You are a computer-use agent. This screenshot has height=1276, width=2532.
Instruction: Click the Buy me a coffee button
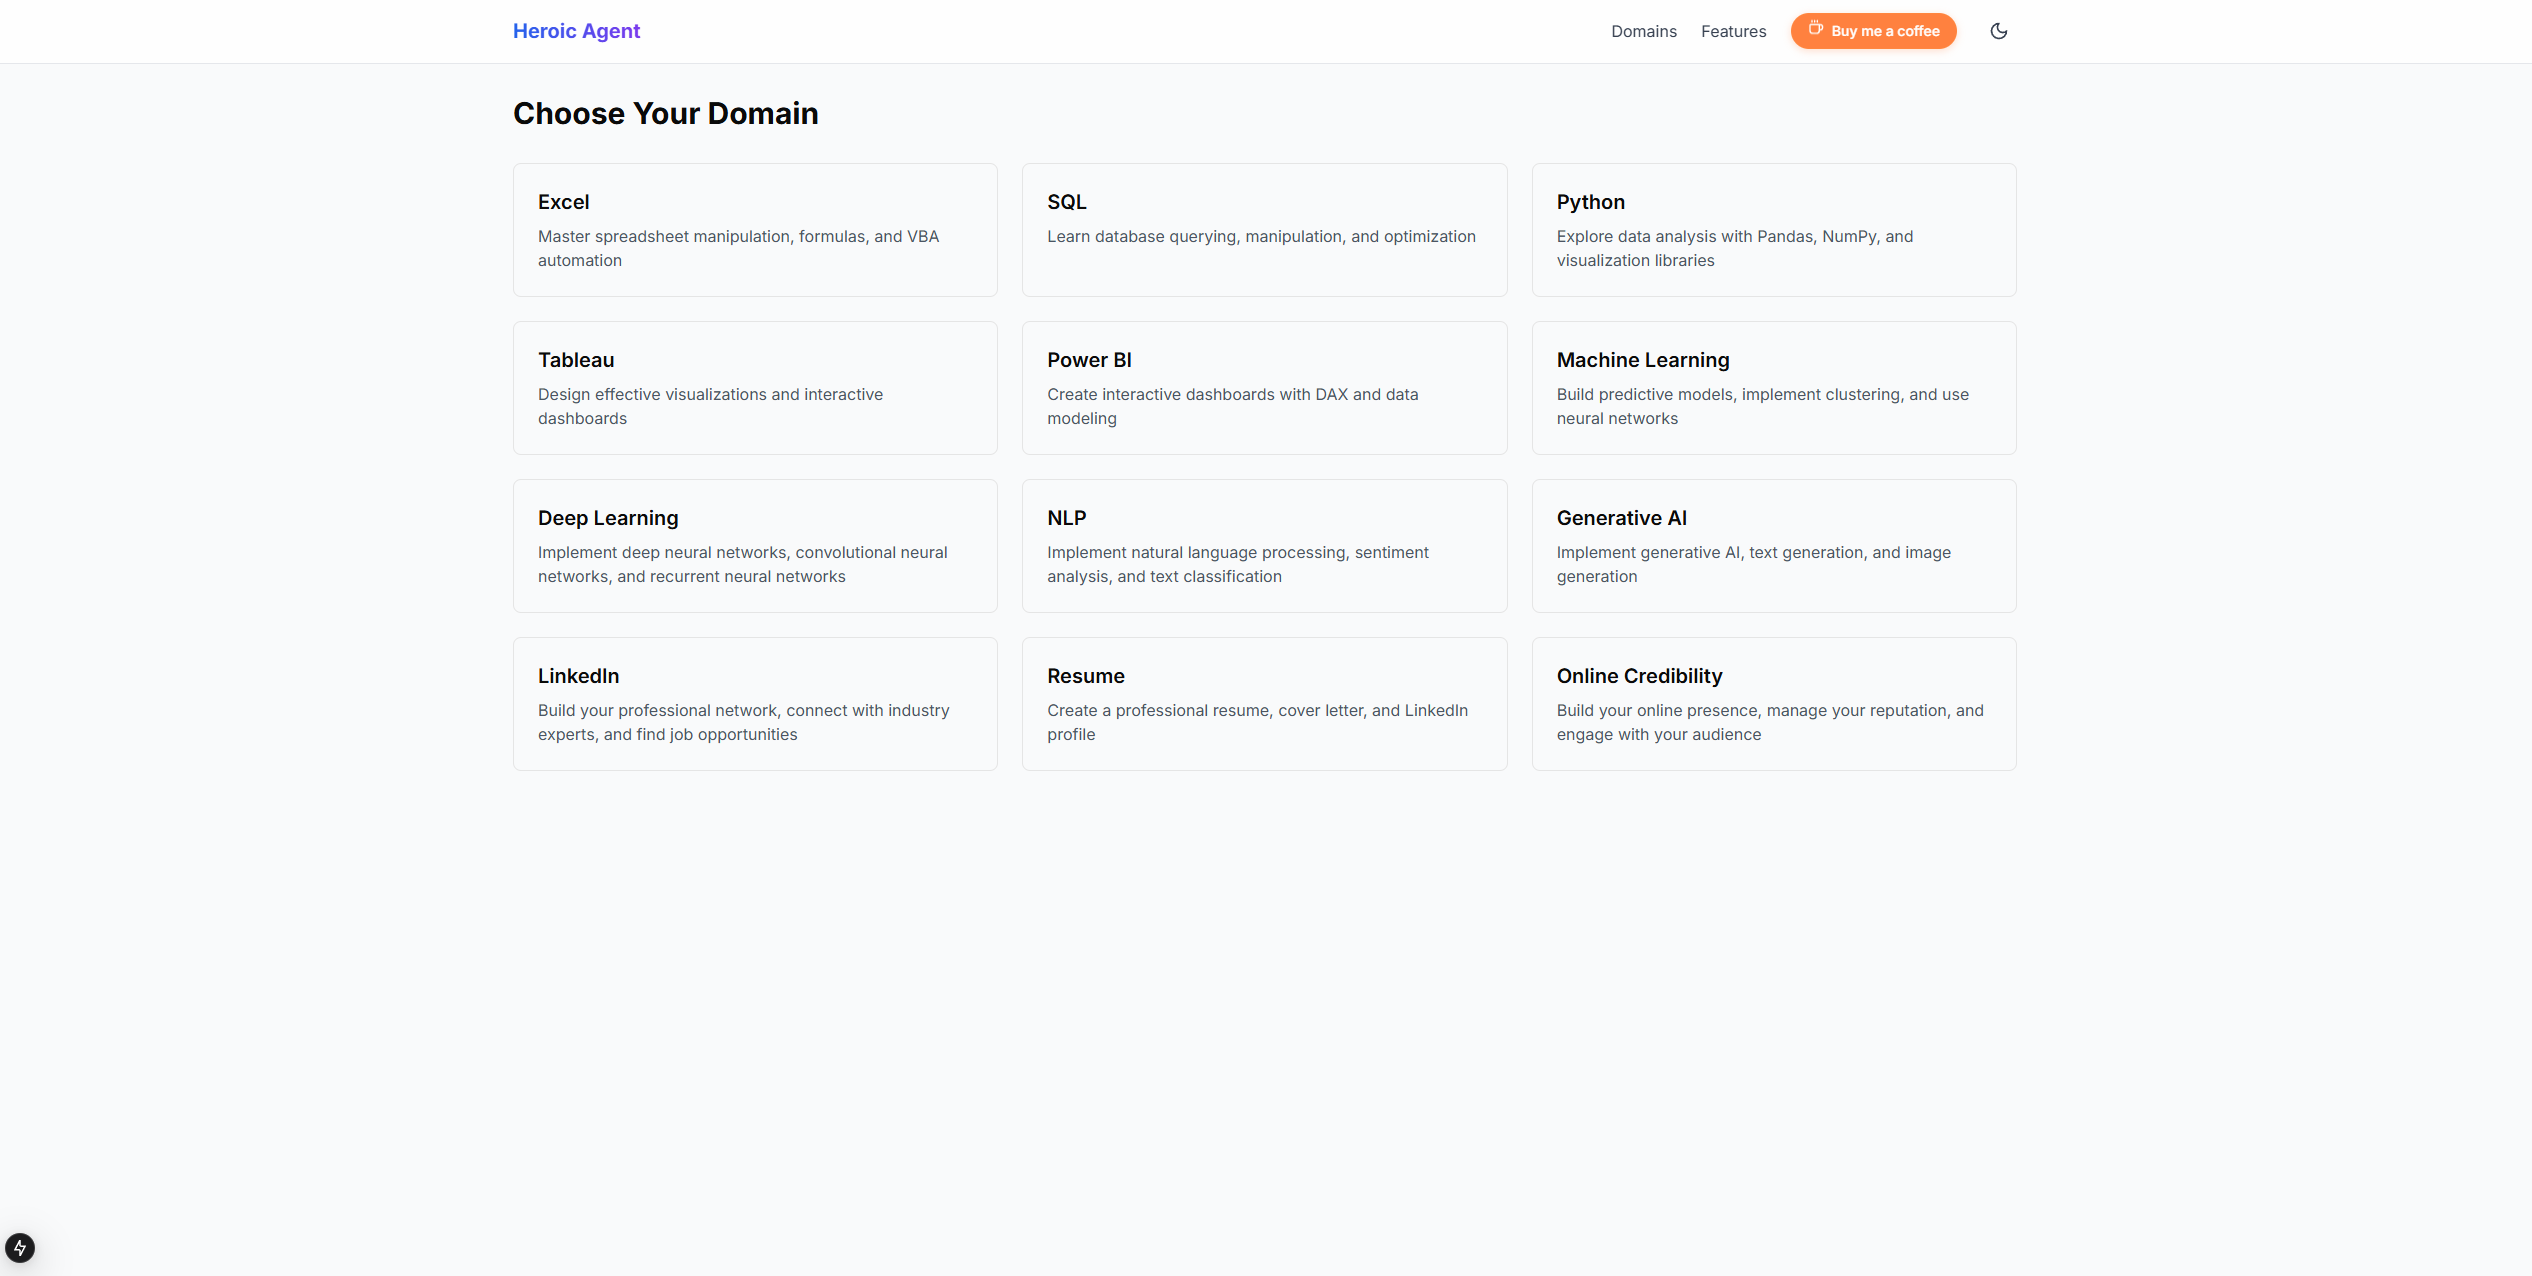(1873, 31)
